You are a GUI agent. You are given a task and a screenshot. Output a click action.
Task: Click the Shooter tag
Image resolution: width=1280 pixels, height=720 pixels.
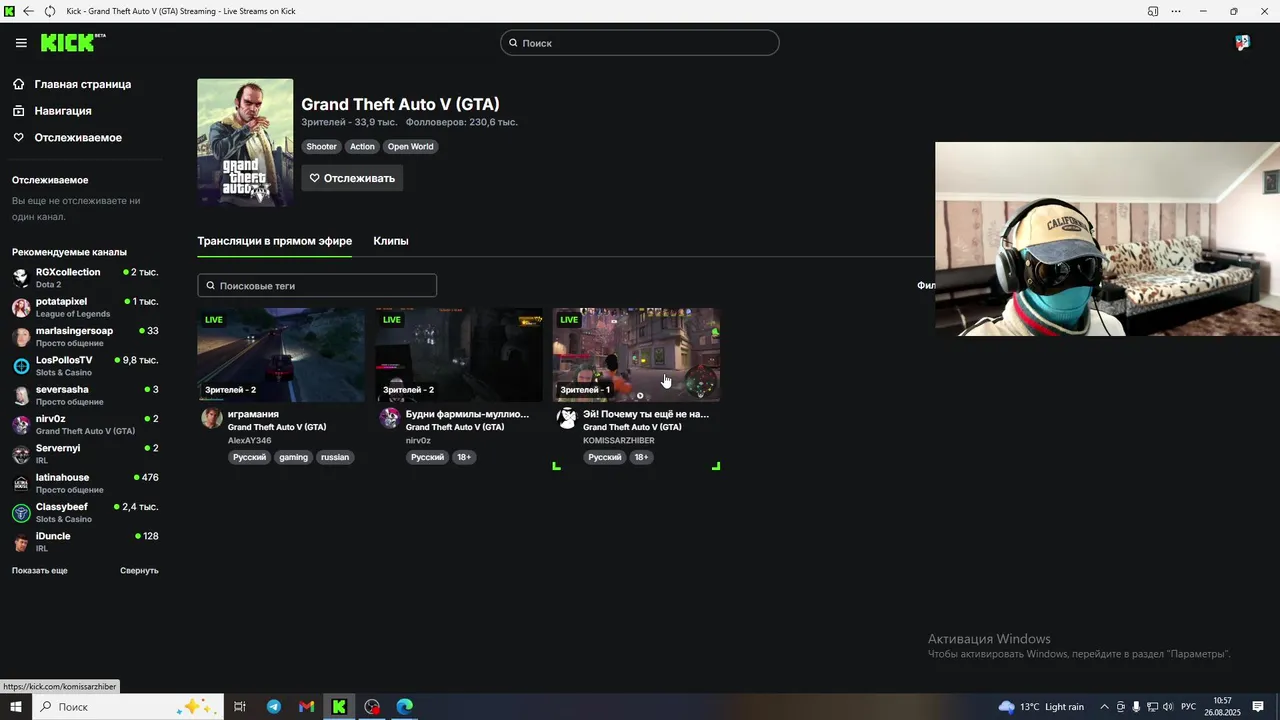tap(321, 147)
